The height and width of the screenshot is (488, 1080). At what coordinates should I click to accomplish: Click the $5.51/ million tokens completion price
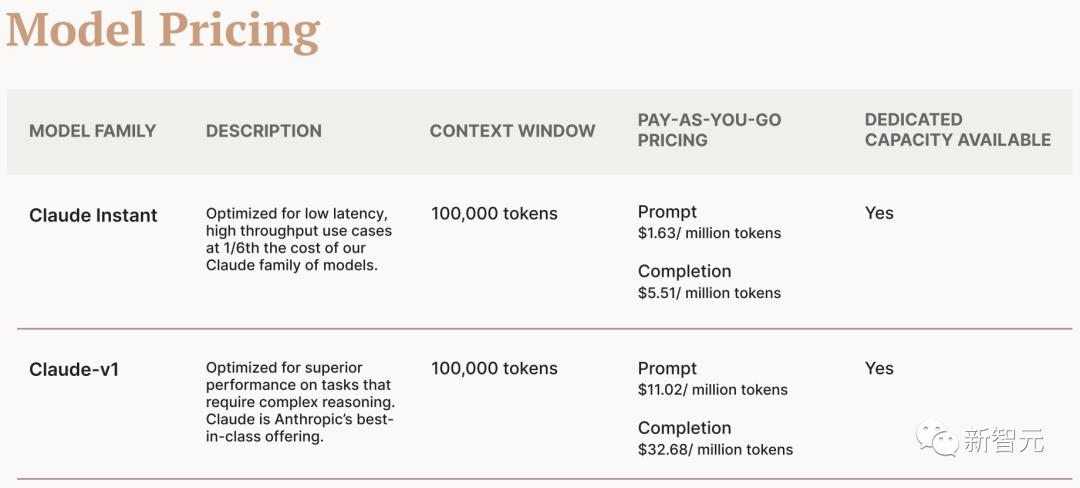pyautogui.click(x=709, y=293)
